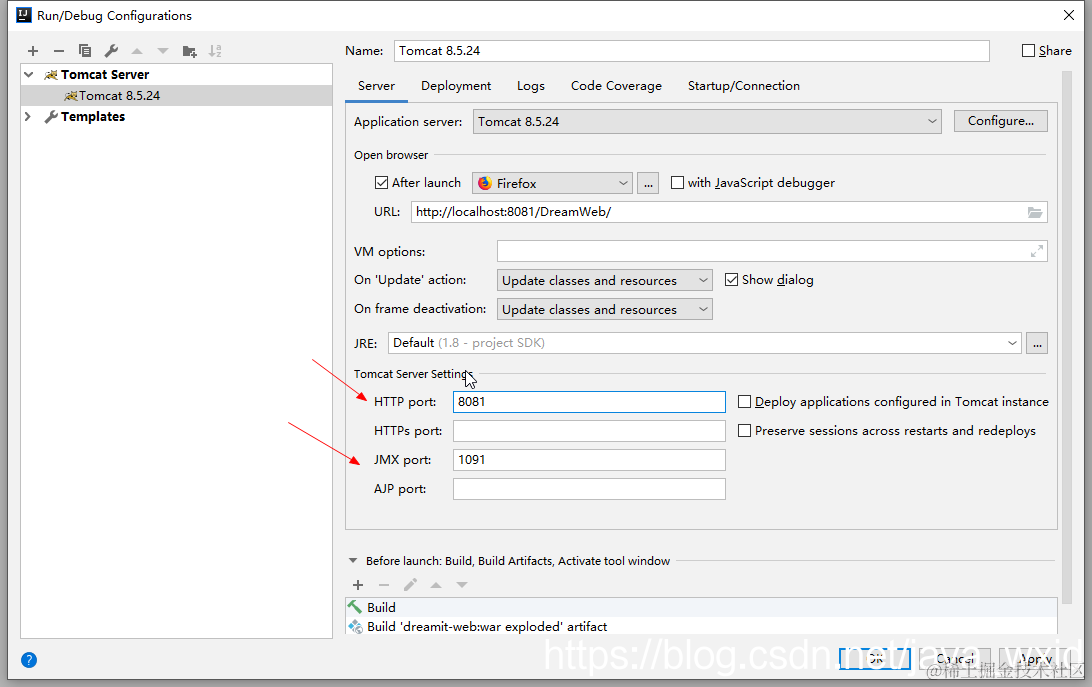The width and height of the screenshot is (1092, 687).
Task: Remove configuration with minus icon
Action: [x=58, y=51]
